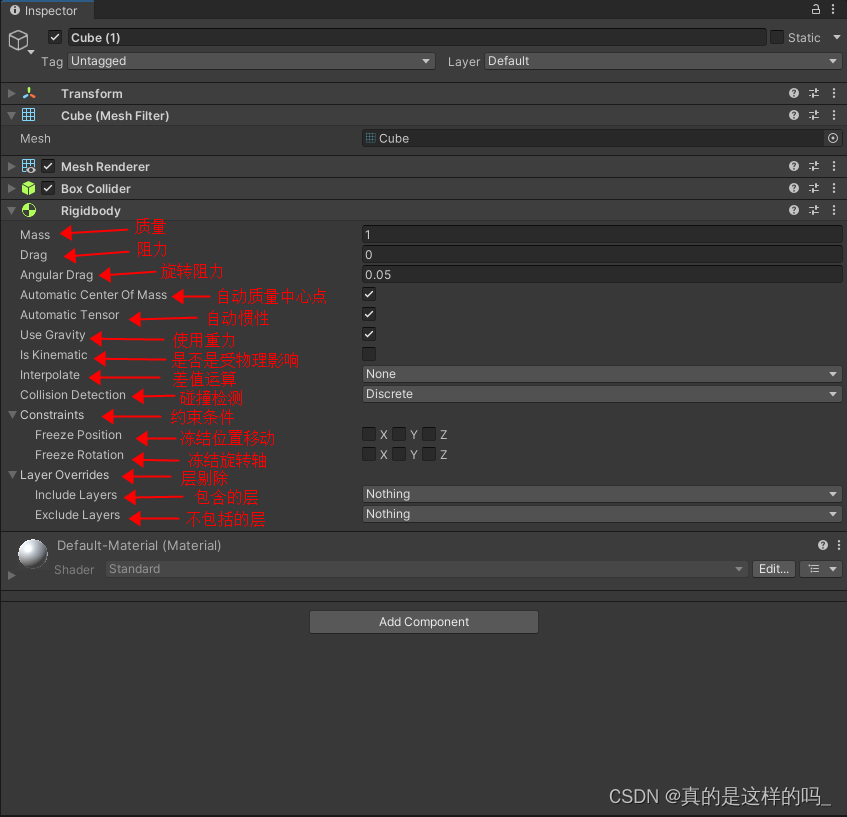Click the Edit button next to Shader
The image size is (847, 817).
point(773,569)
